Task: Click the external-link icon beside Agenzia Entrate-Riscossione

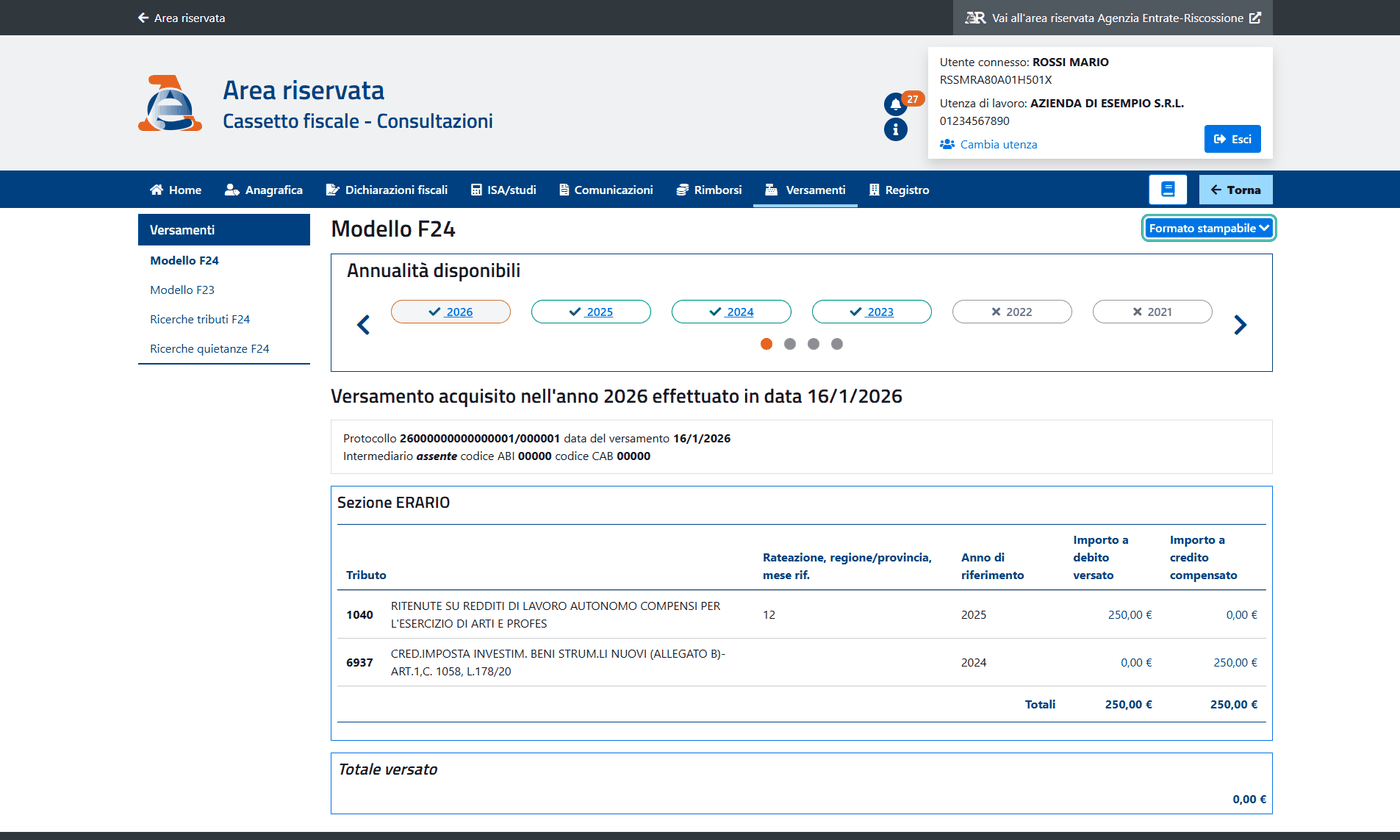Action: (1255, 18)
